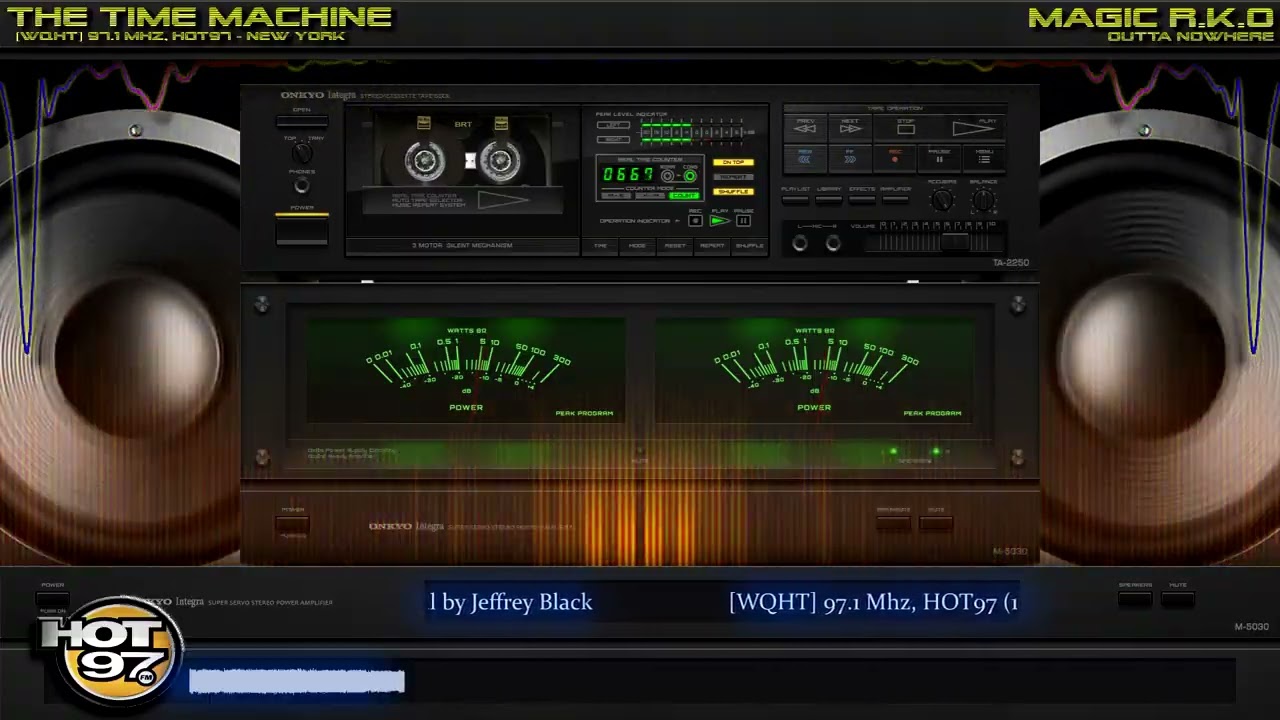This screenshot has width=1280, height=720.
Task: Click the SPEAKERS button on M-5030 bar
Action: click(1135, 599)
